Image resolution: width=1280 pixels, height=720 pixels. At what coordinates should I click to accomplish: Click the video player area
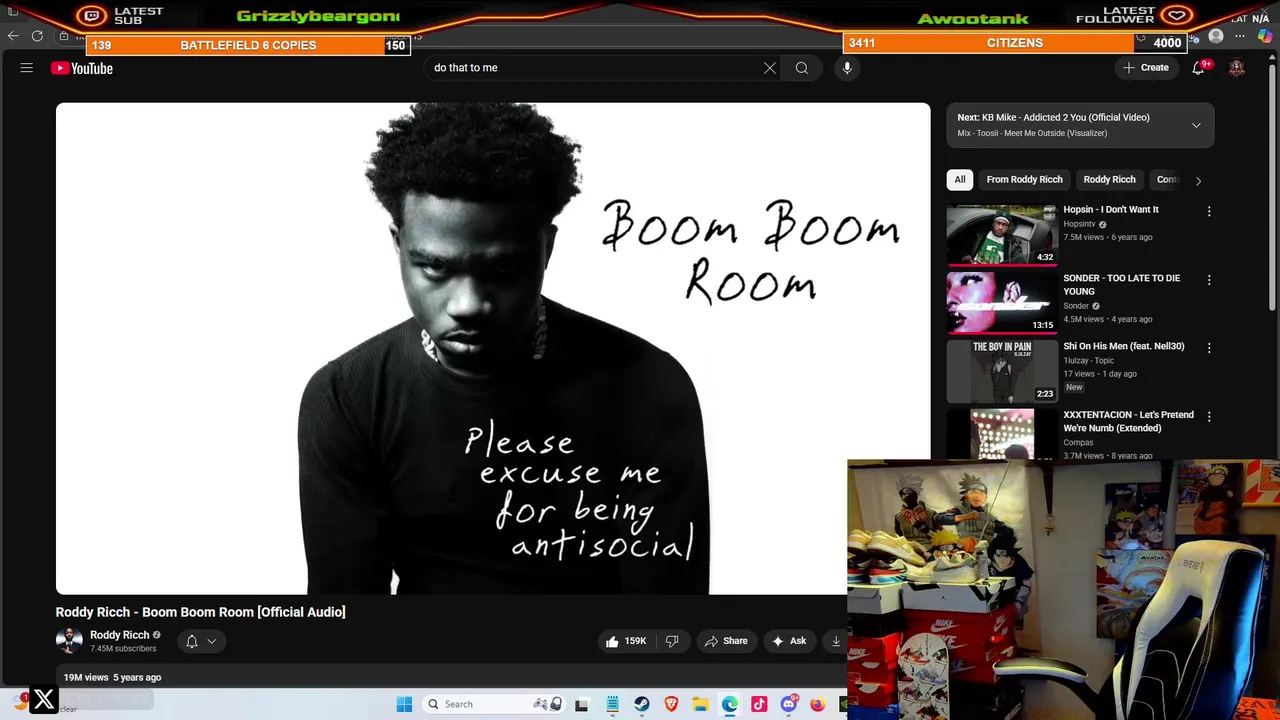(x=492, y=348)
